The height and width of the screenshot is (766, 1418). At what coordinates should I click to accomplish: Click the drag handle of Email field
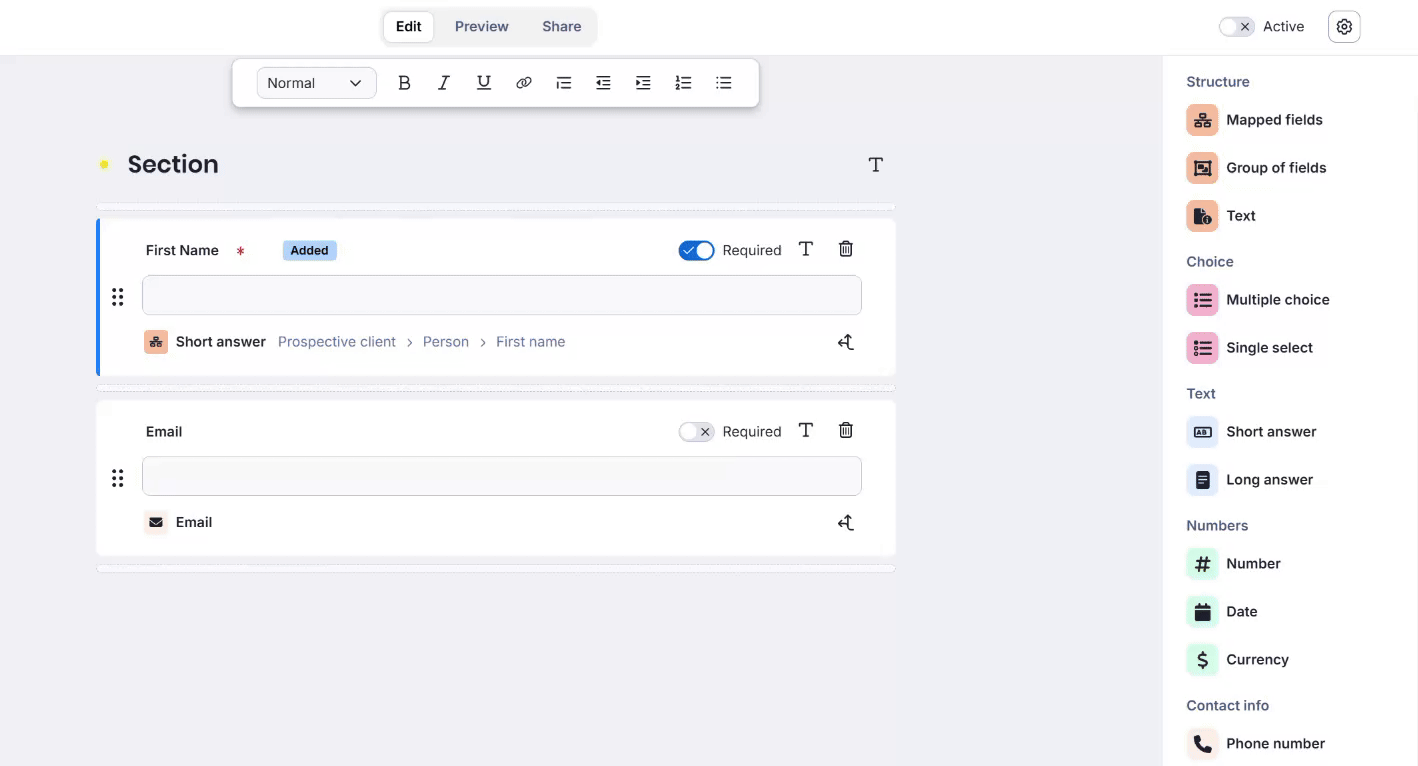[118, 478]
